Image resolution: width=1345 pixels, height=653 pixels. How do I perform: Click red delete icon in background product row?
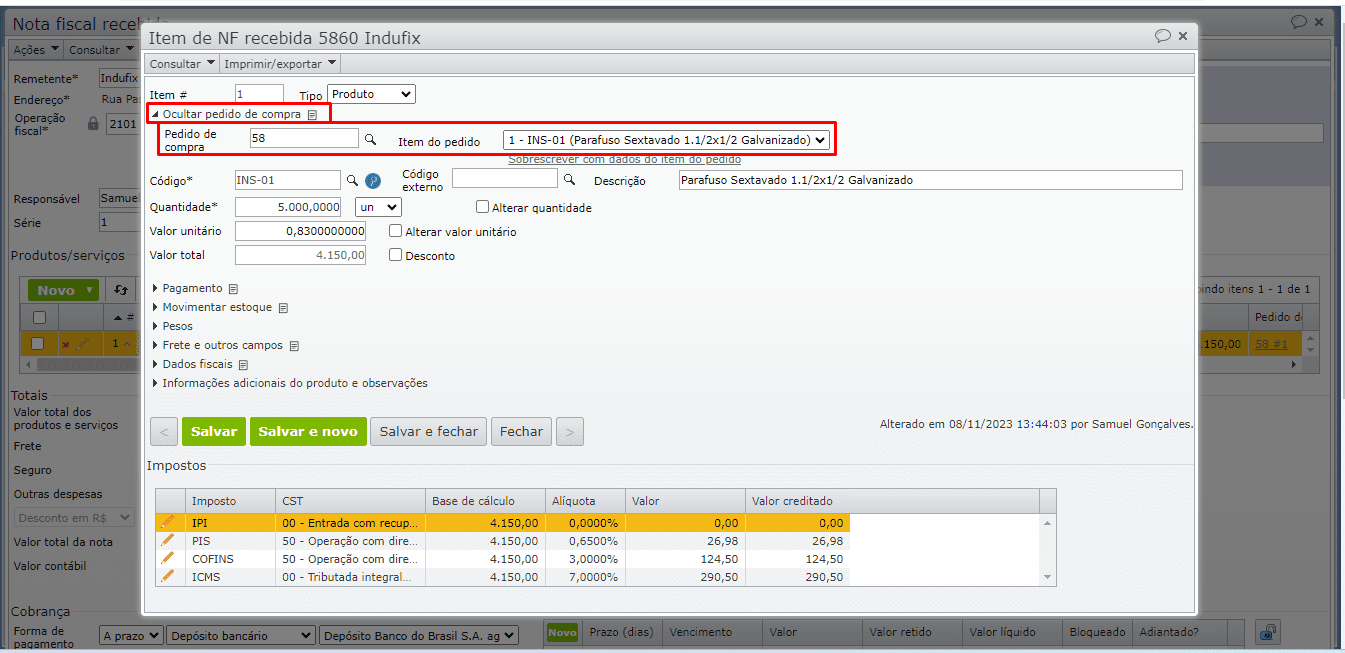pyautogui.click(x=66, y=344)
